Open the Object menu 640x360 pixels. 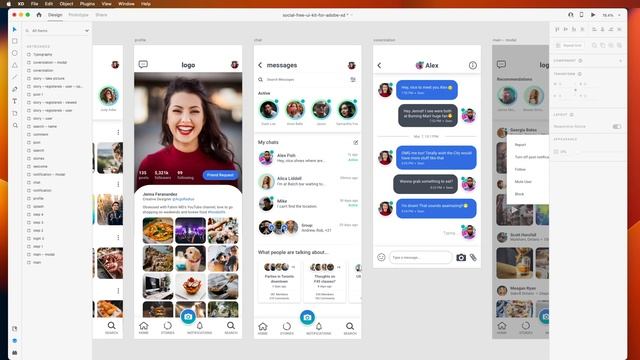click(x=67, y=4)
